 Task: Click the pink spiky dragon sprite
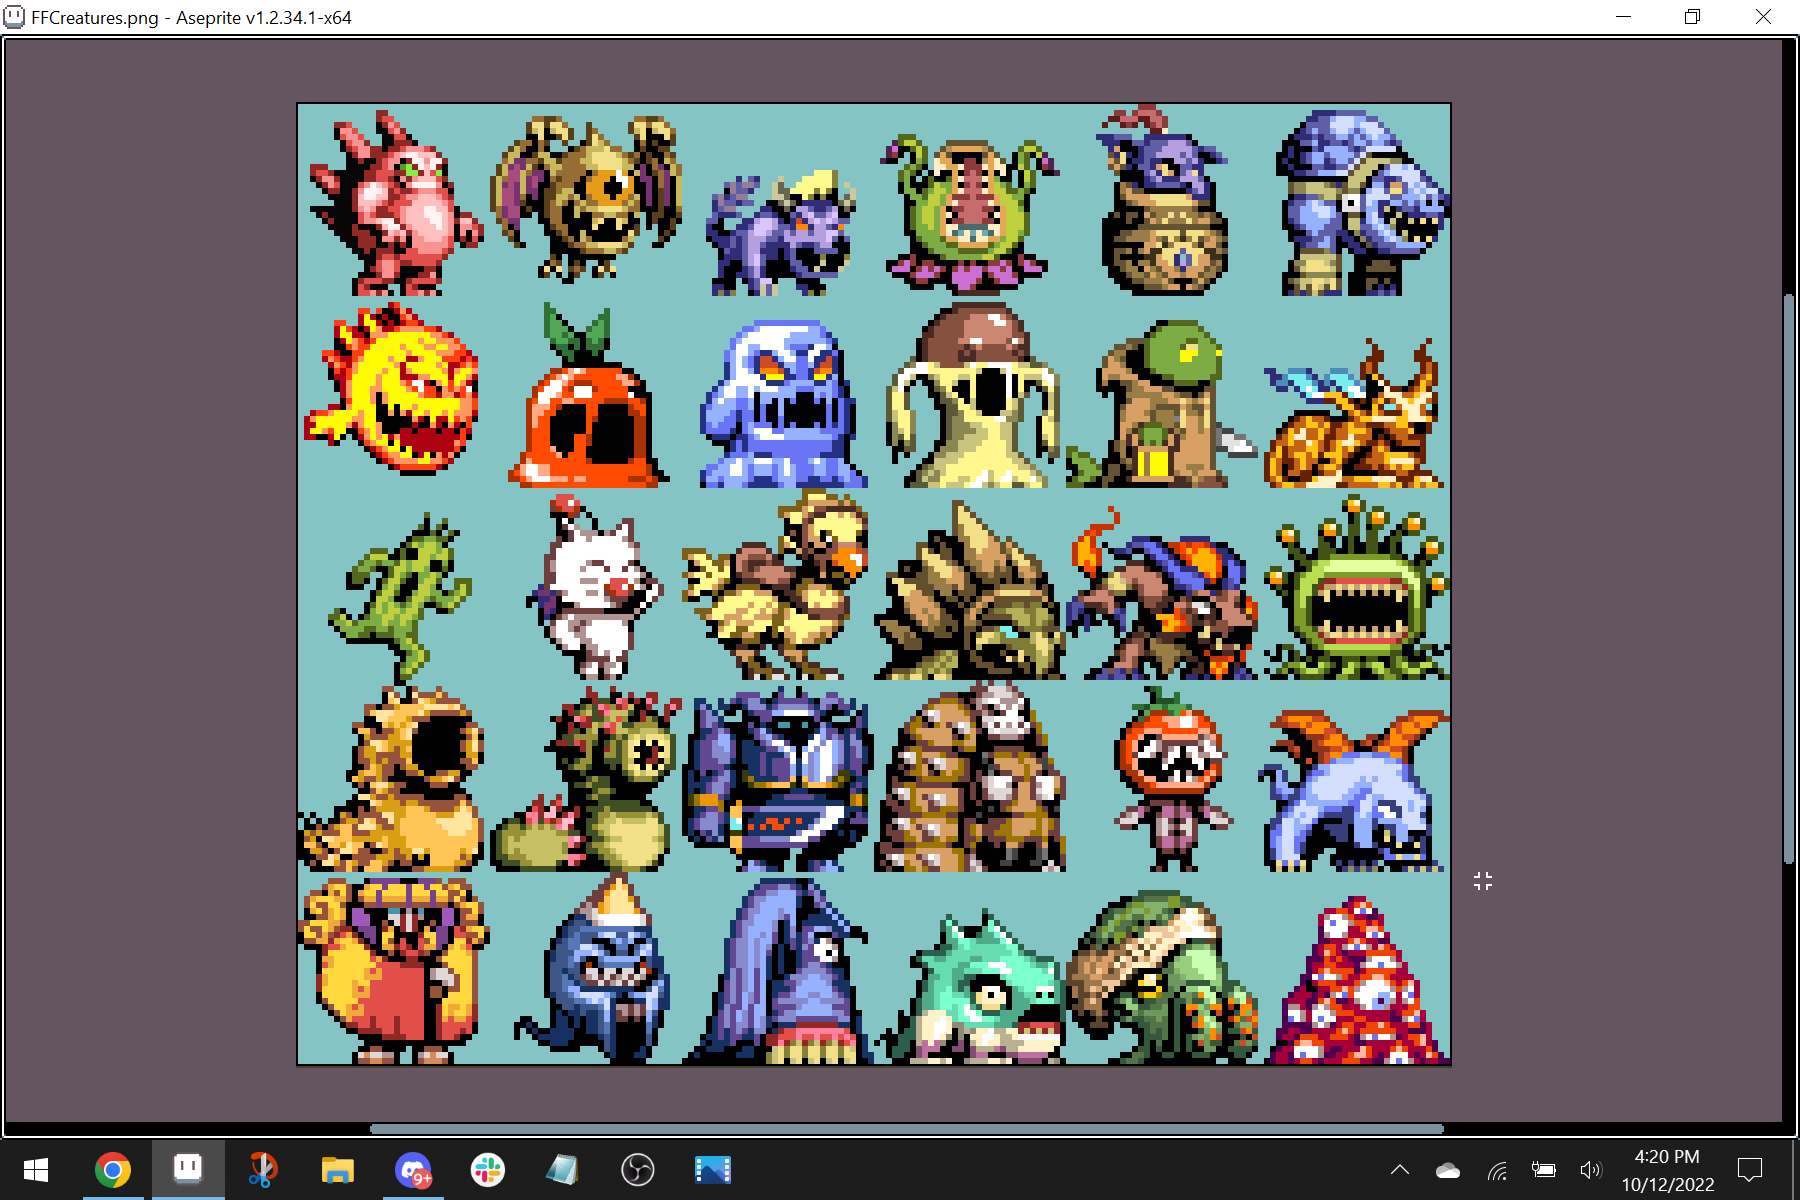click(x=395, y=204)
